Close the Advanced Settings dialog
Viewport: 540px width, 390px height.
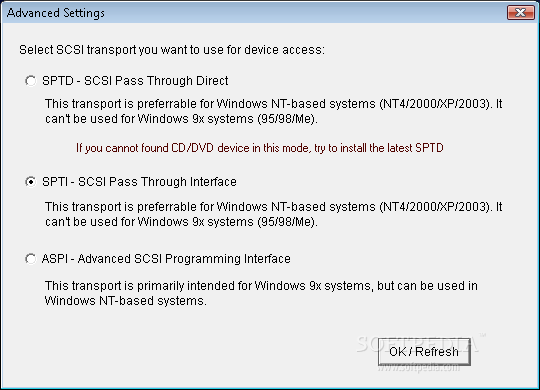point(520,13)
